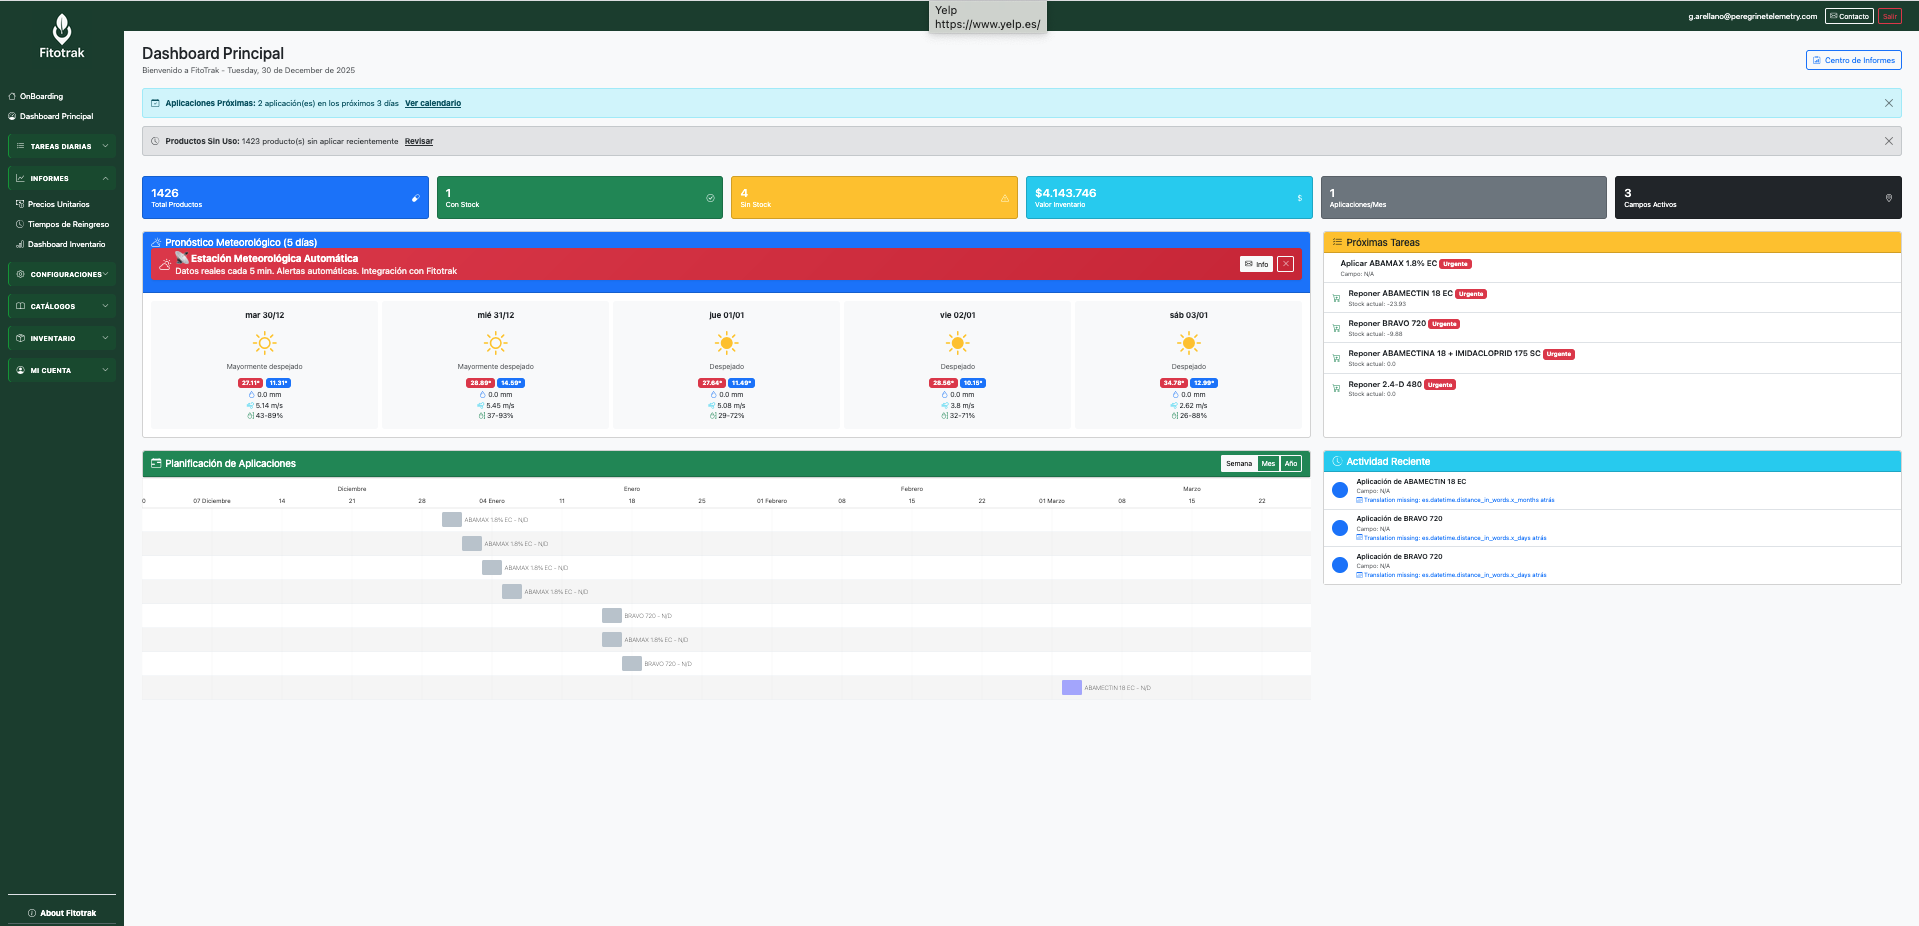The height and width of the screenshot is (926, 1919).
Task: Click the warning icon on Sin Stock card
Action: 1004,198
